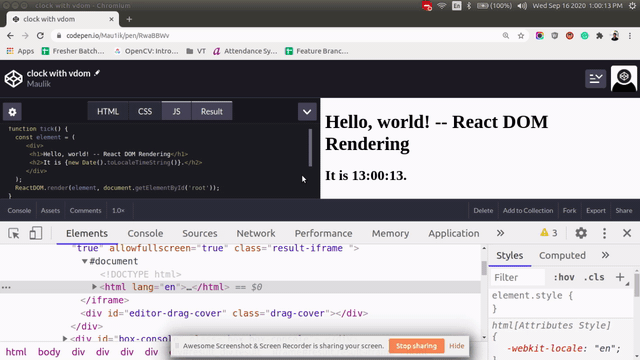Select the DevTools inspect element tool

coord(14,233)
